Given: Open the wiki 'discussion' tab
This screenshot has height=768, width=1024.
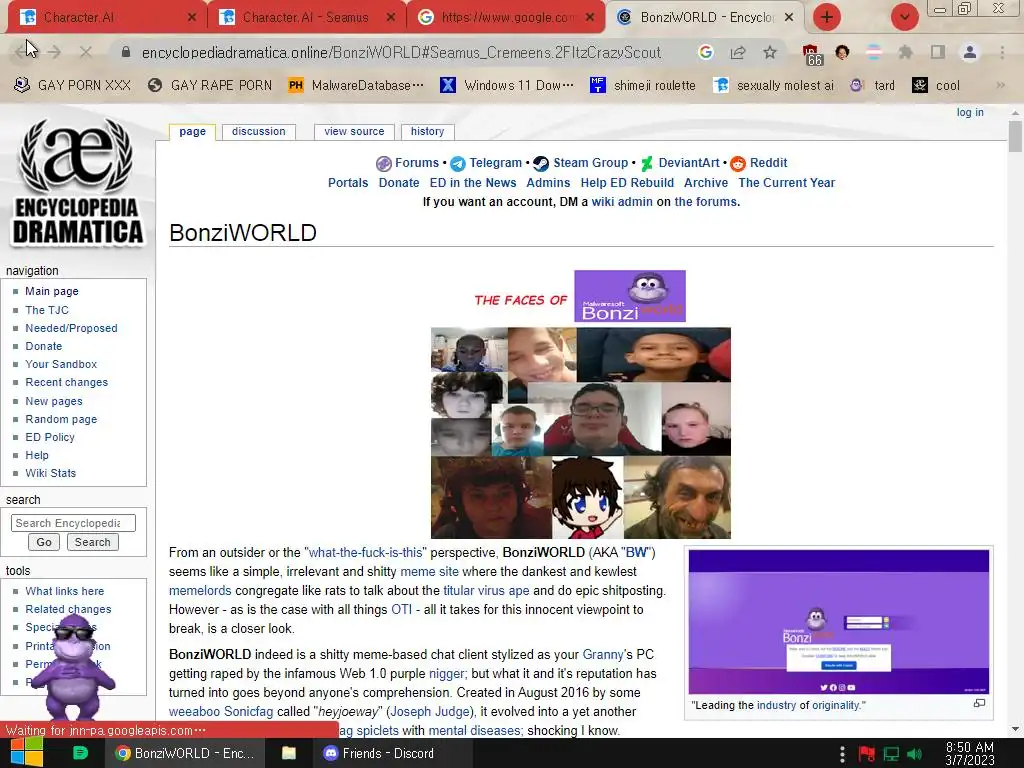Looking at the screenshot, I should 259,131.
